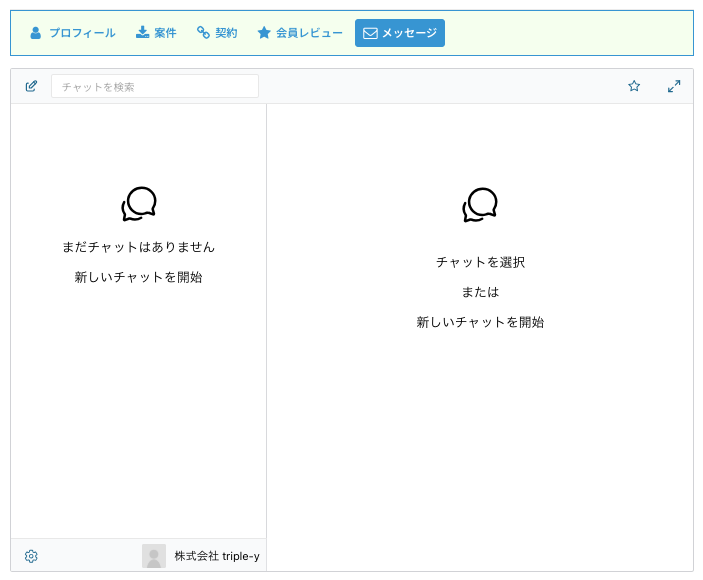
Task: Switch to the プロフィール tab
Action: click(82, 33)
